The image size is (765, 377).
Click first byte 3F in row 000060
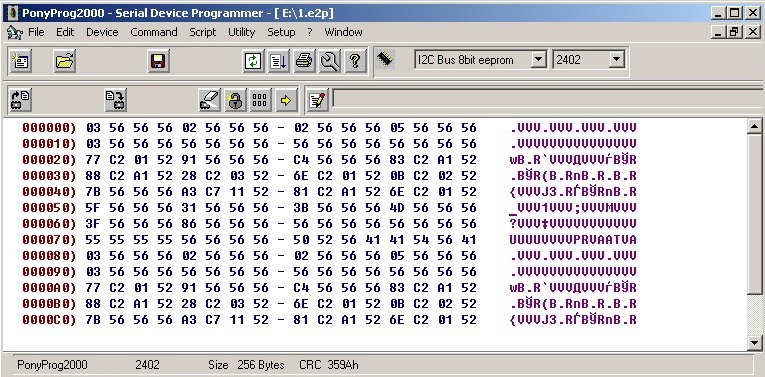click(x=93, y=224)
